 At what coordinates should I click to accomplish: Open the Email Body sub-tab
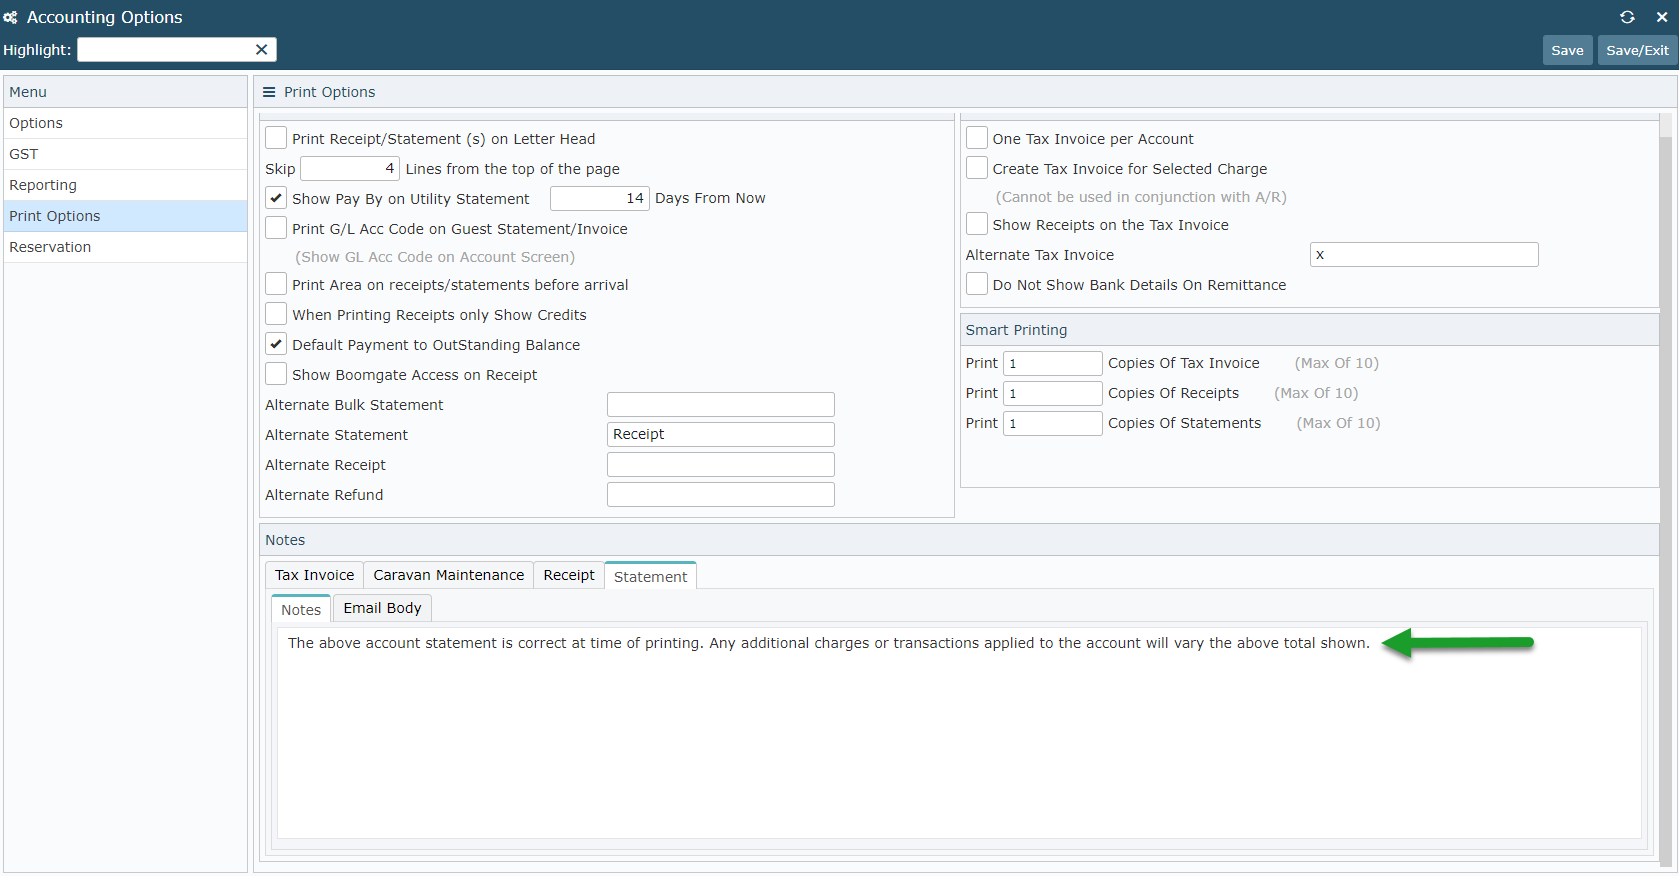[382, 608]
